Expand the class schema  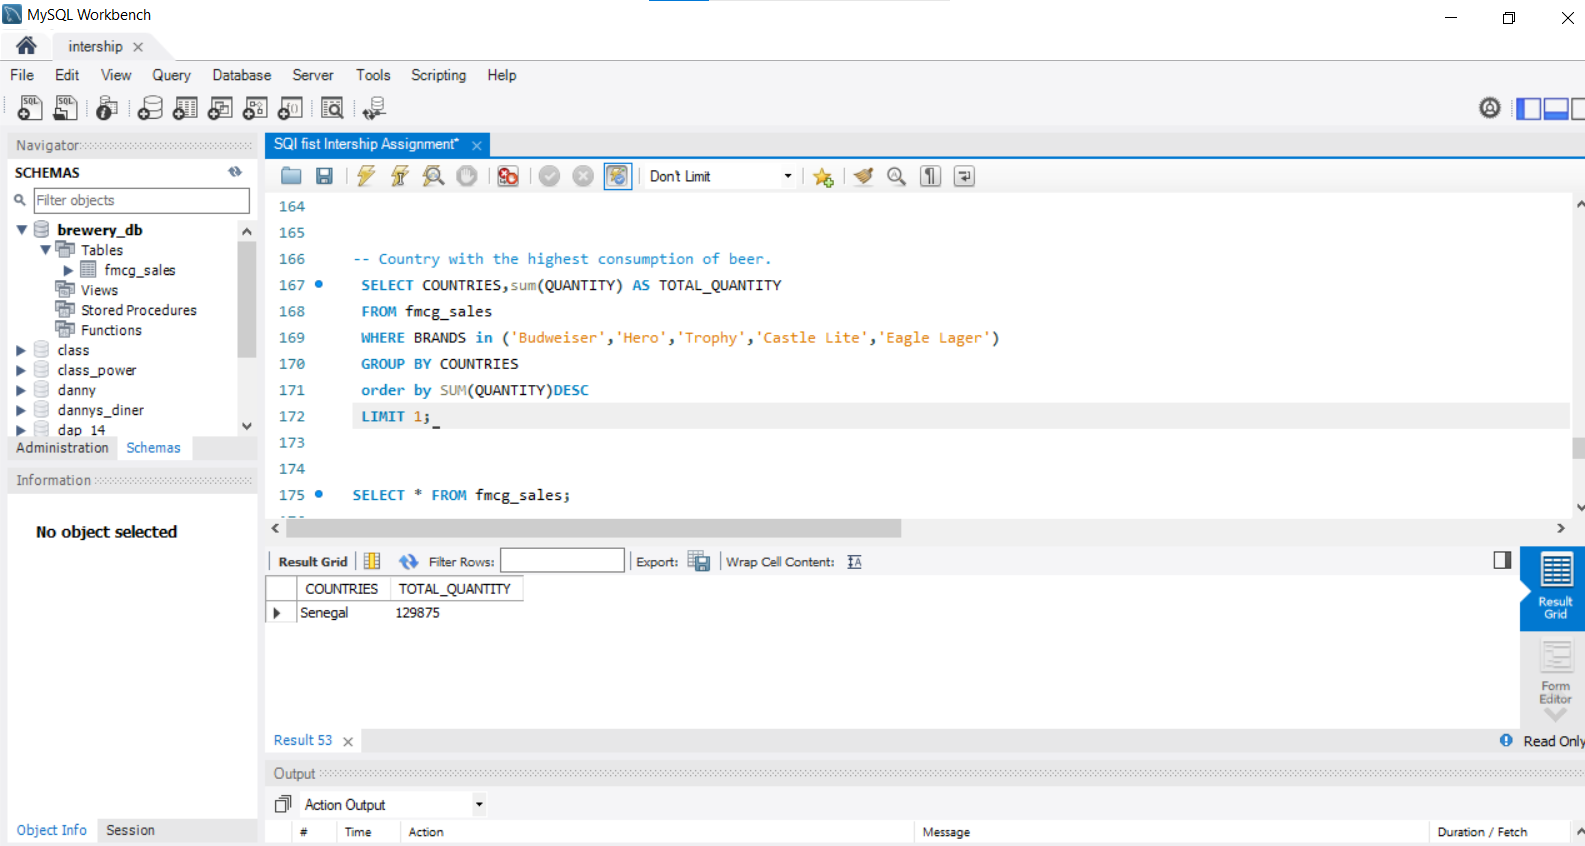21,350
